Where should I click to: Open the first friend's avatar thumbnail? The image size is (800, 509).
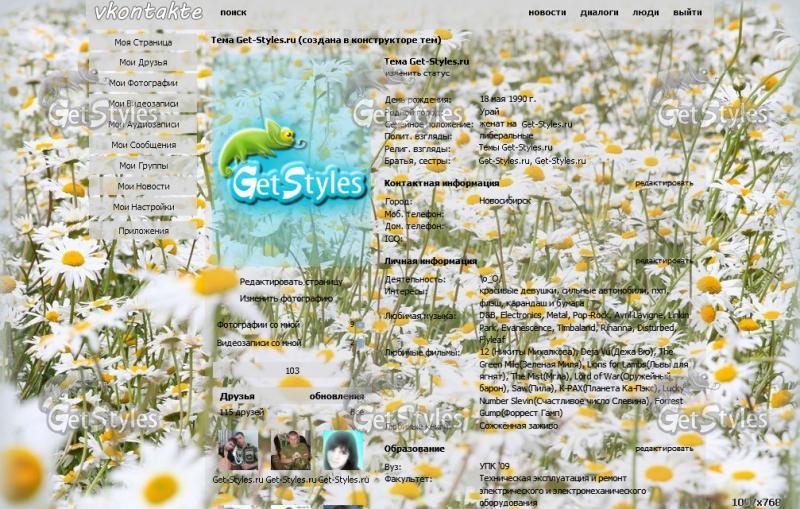point(238,451)
